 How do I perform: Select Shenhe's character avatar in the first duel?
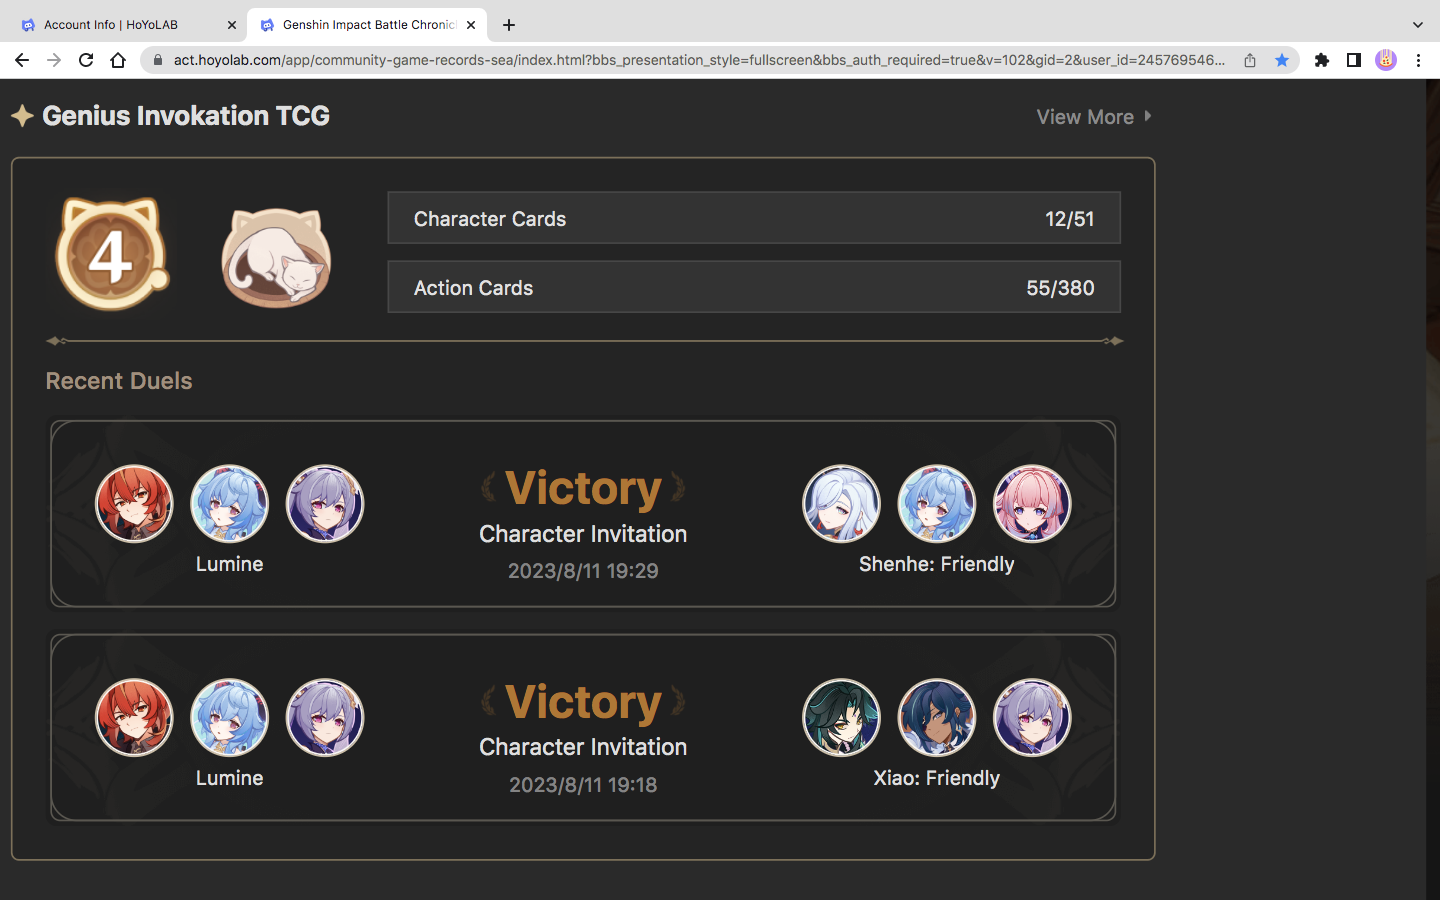pyautogui.click(x=841, y=504)
